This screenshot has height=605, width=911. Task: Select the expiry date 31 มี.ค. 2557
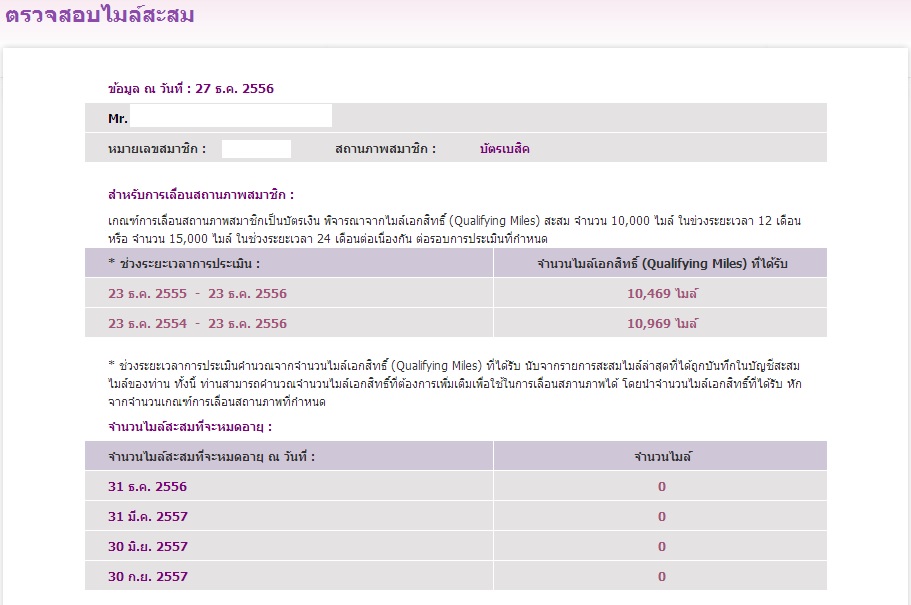pyautogui.click(x=148, y=517)
